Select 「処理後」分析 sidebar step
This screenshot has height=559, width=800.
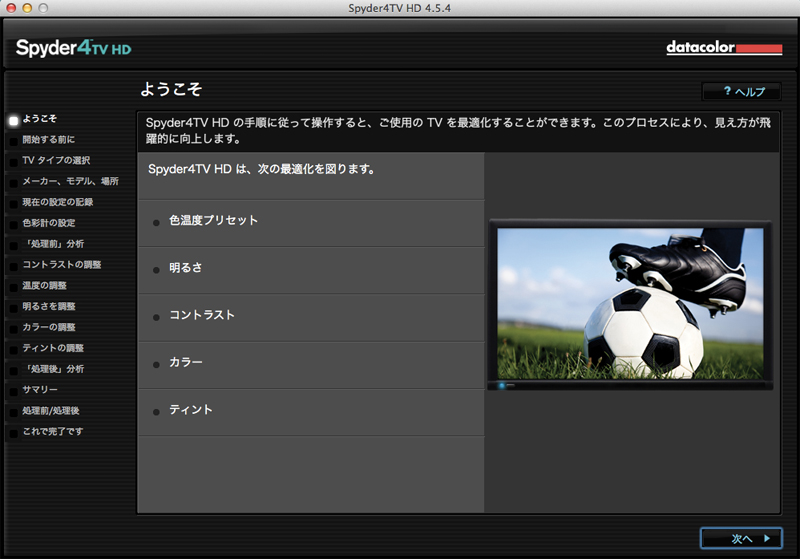click(x=54, y=369)
